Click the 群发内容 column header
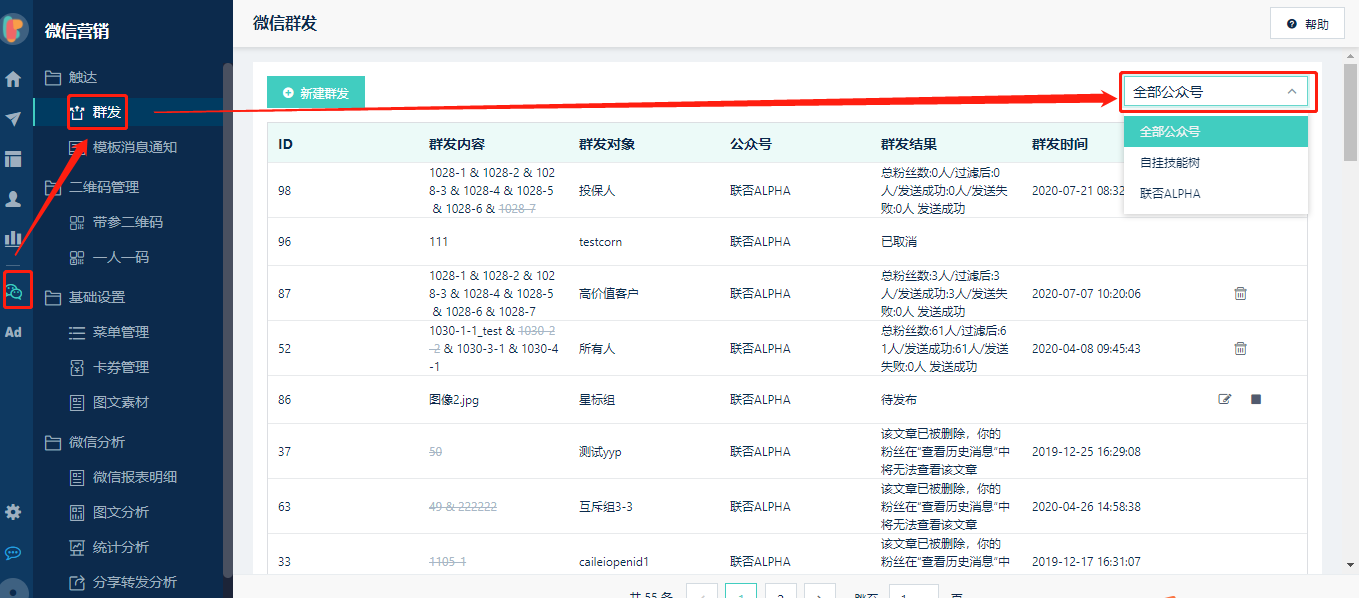The height and width of the screenshot is (598, 1359). click(x=457, y=144)
